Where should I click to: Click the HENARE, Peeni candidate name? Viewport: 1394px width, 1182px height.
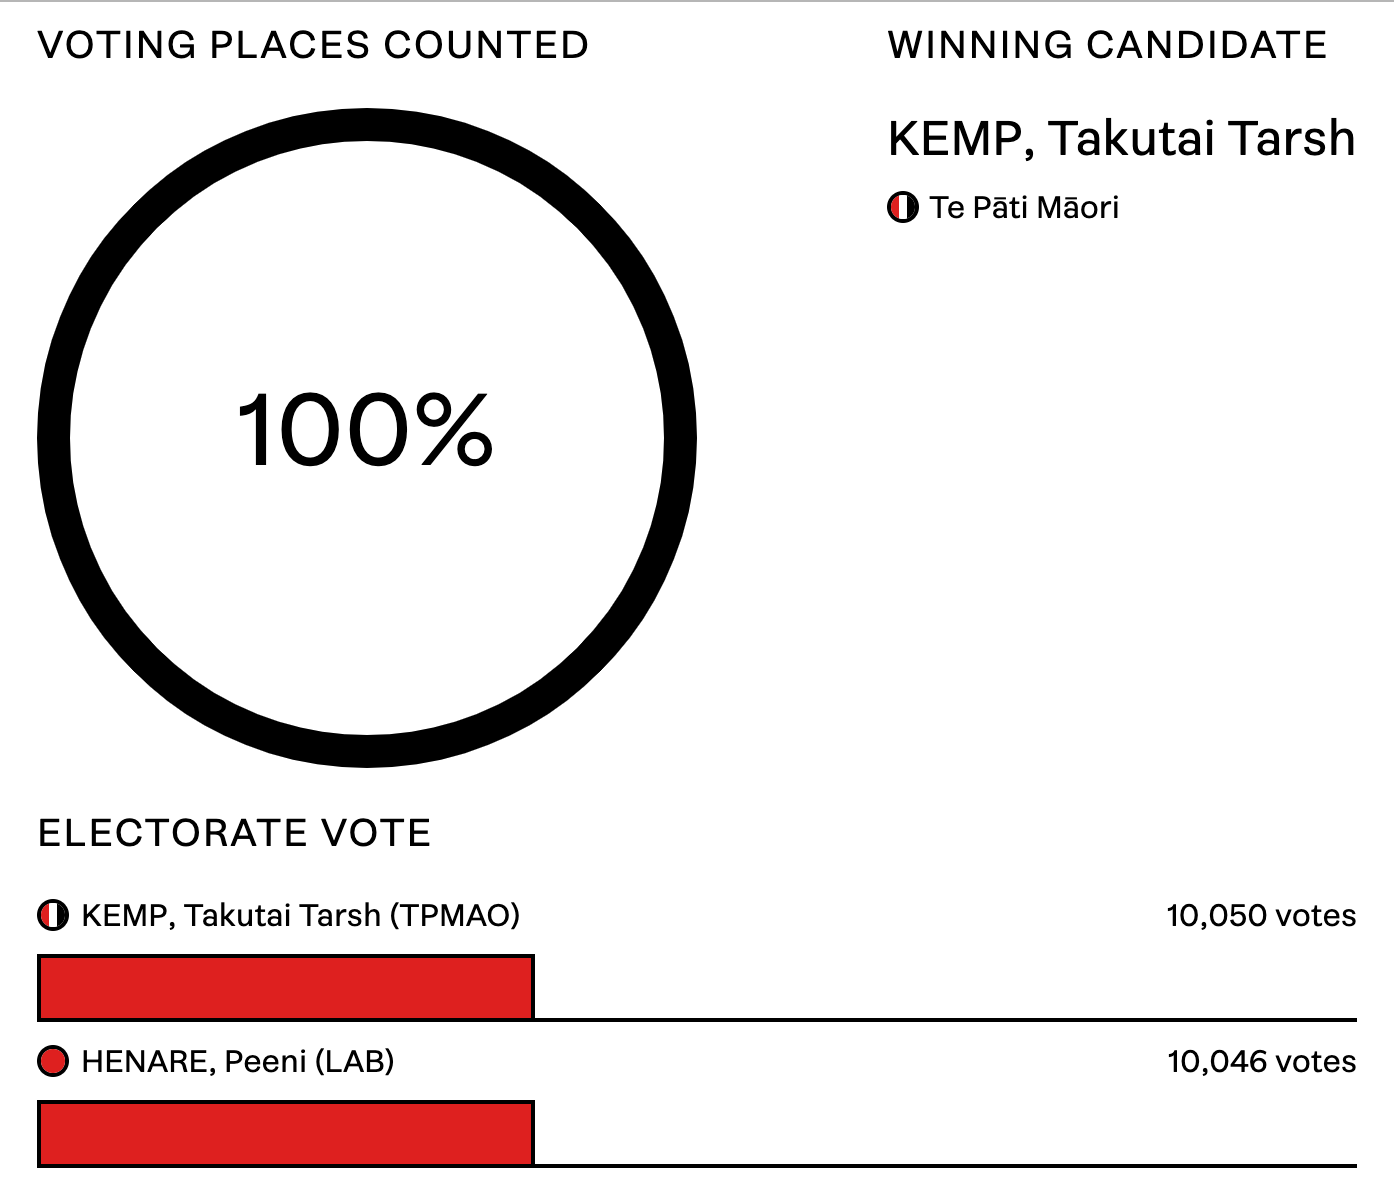[194, 1061]
